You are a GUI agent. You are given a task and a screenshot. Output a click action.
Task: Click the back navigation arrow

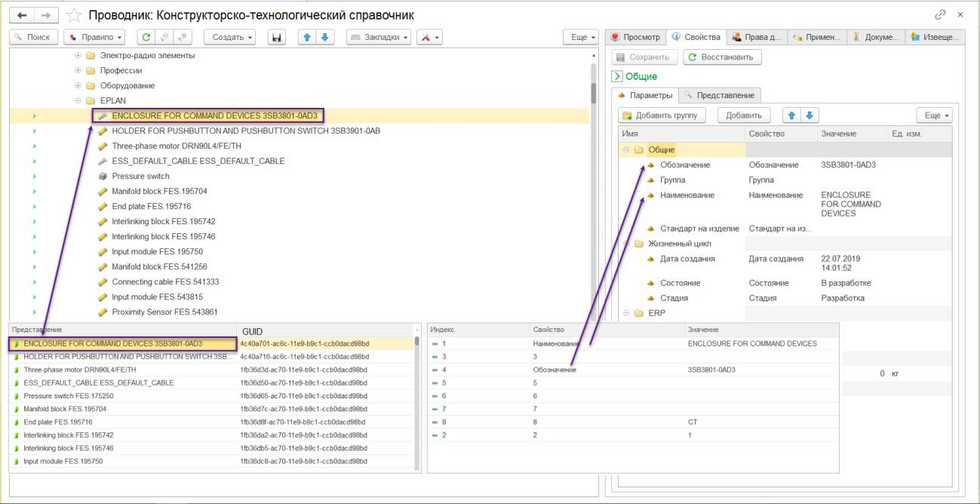[22, 15]
